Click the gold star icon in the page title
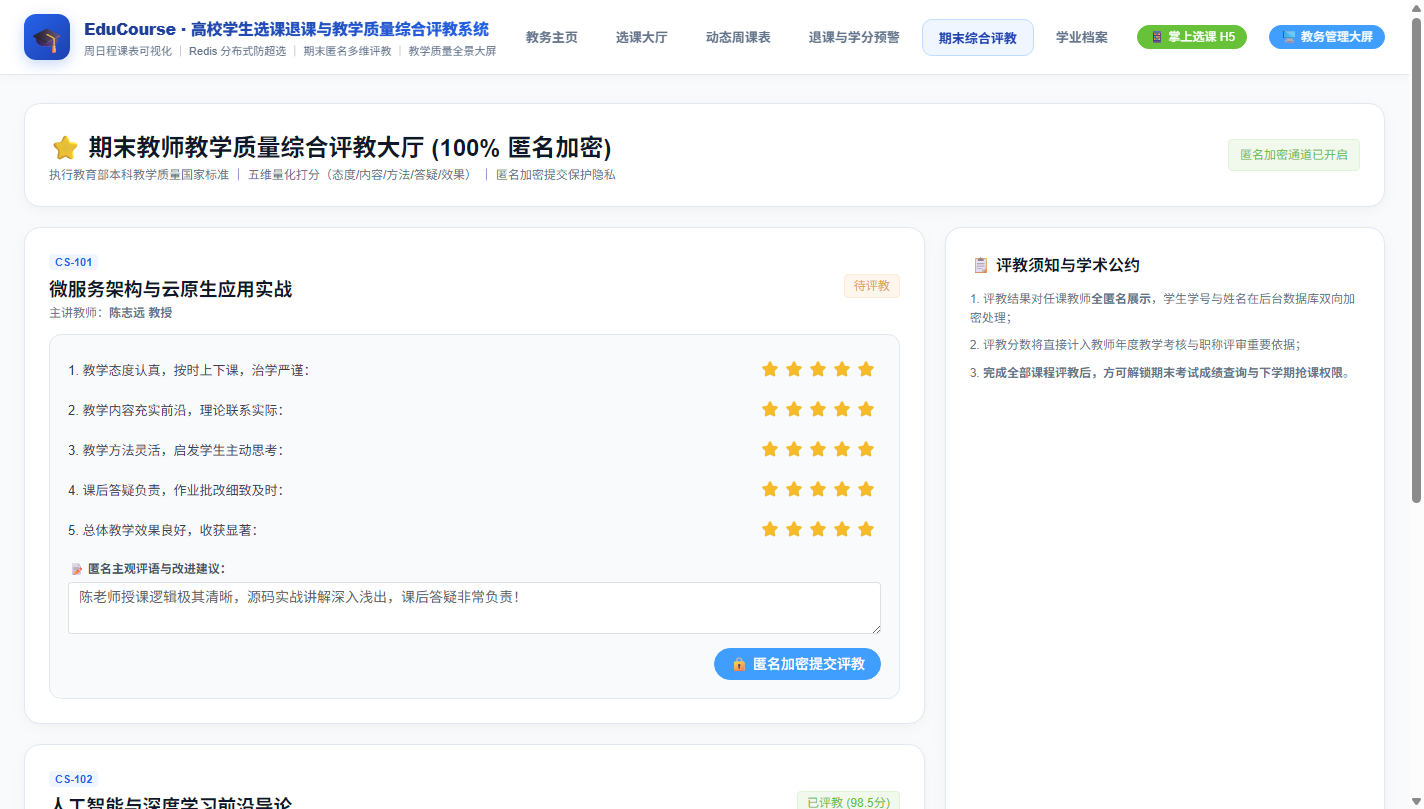Viewport: 1424px width, 809px height. (65, 148)
